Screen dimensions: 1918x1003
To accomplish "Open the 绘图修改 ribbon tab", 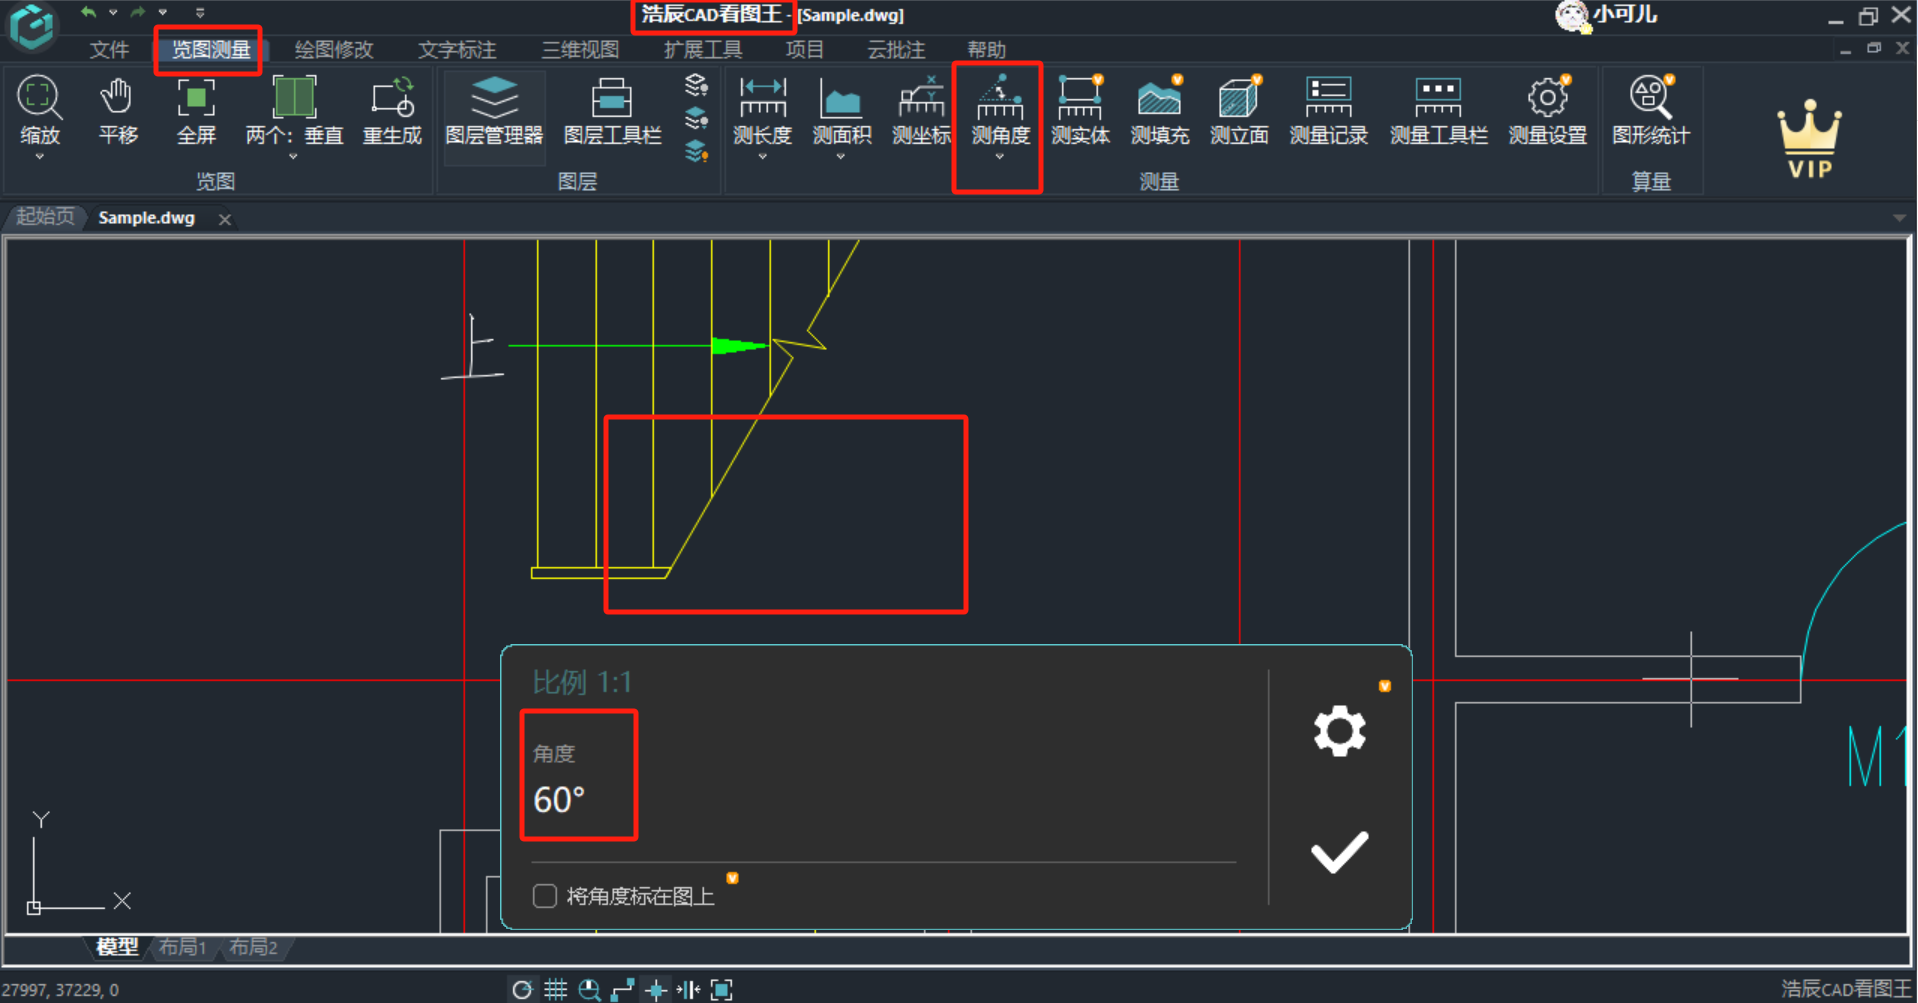I will (334, 50).
